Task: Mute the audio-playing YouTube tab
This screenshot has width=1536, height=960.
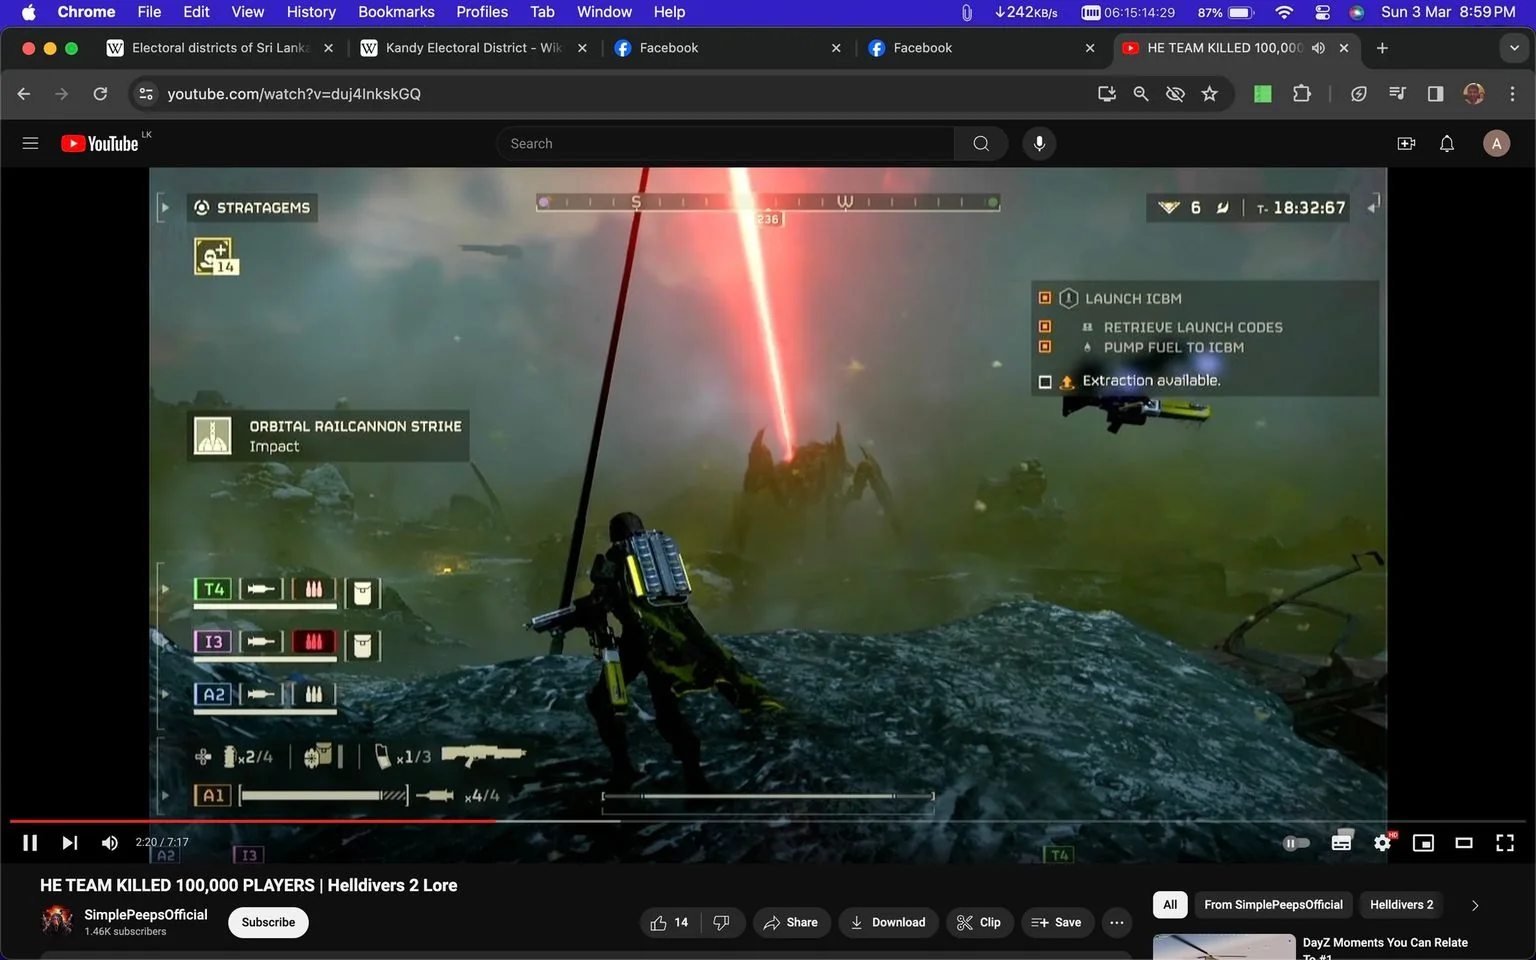Action: (1318, 48)
